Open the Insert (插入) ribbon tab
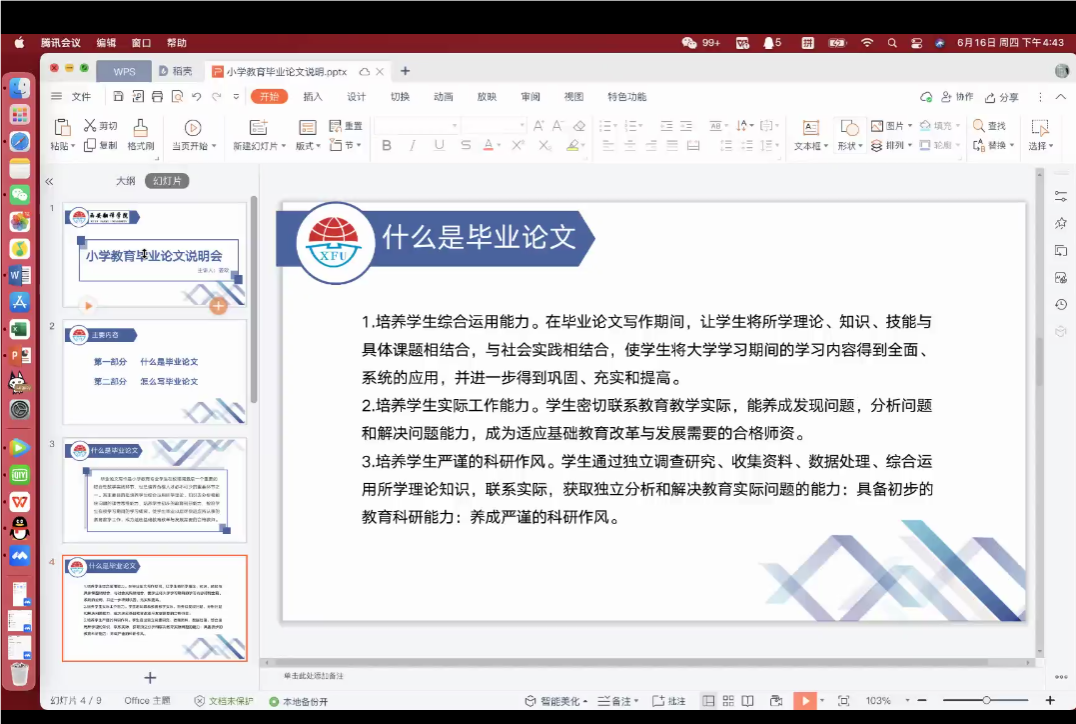This screenshot has height=724, width=1076. click(313, 97)
